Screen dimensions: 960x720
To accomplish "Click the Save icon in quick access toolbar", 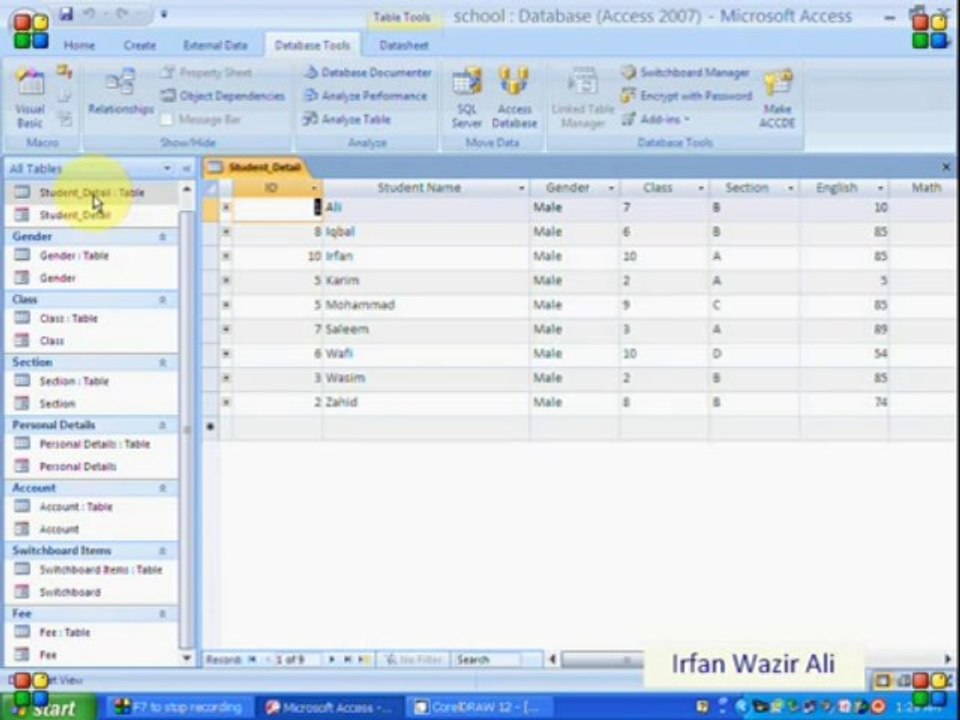I will [x=66, y=13].
